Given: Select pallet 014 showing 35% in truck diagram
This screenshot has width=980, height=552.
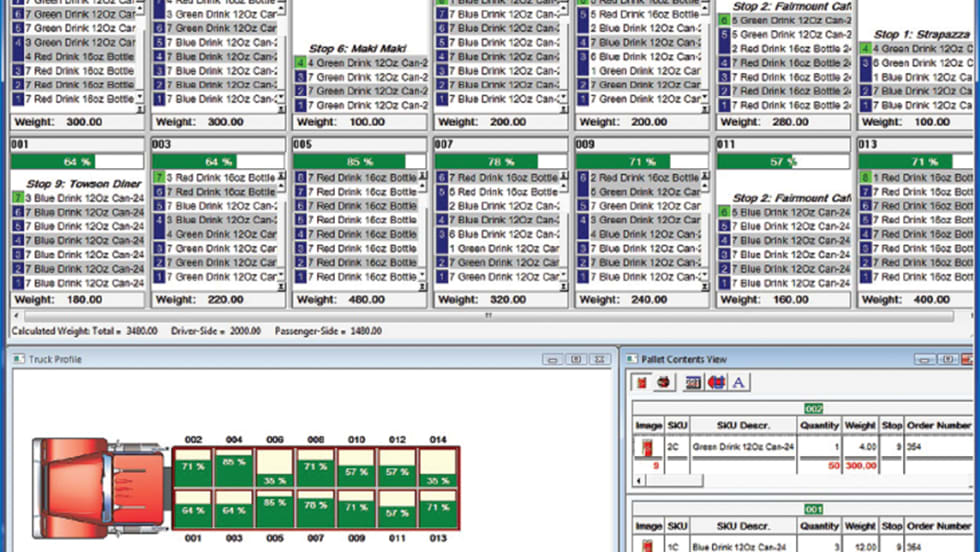Looking at the screenshot, I should [437, 465].
